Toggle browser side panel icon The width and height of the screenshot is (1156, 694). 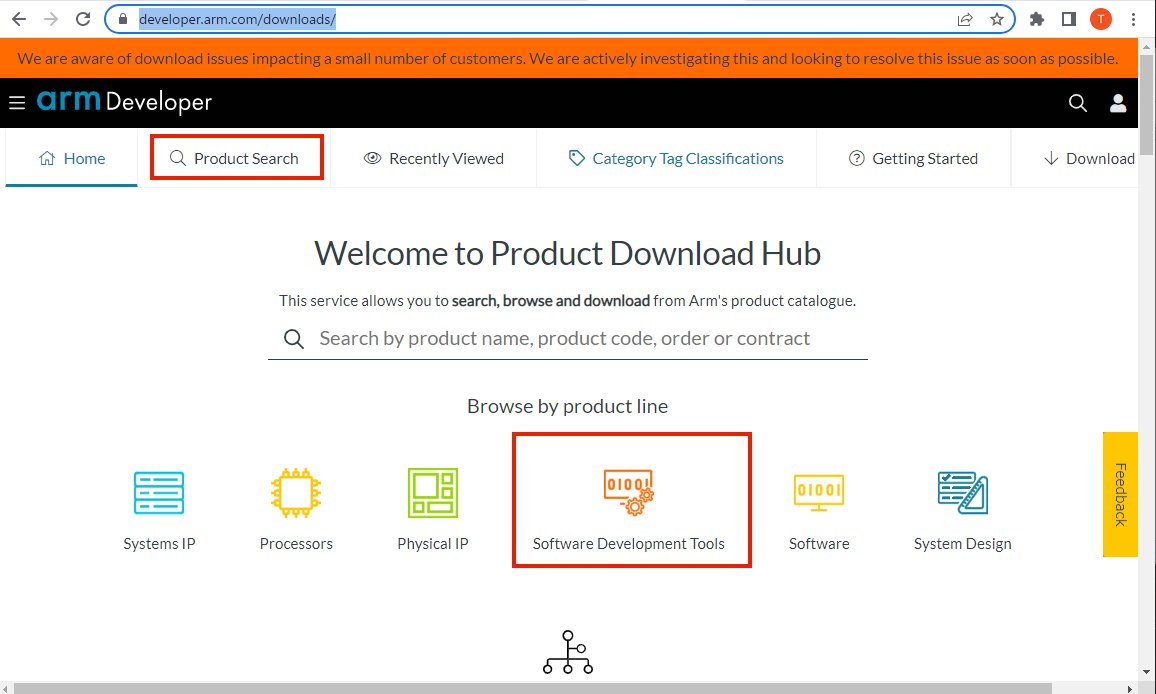[x=1069, y=19]
